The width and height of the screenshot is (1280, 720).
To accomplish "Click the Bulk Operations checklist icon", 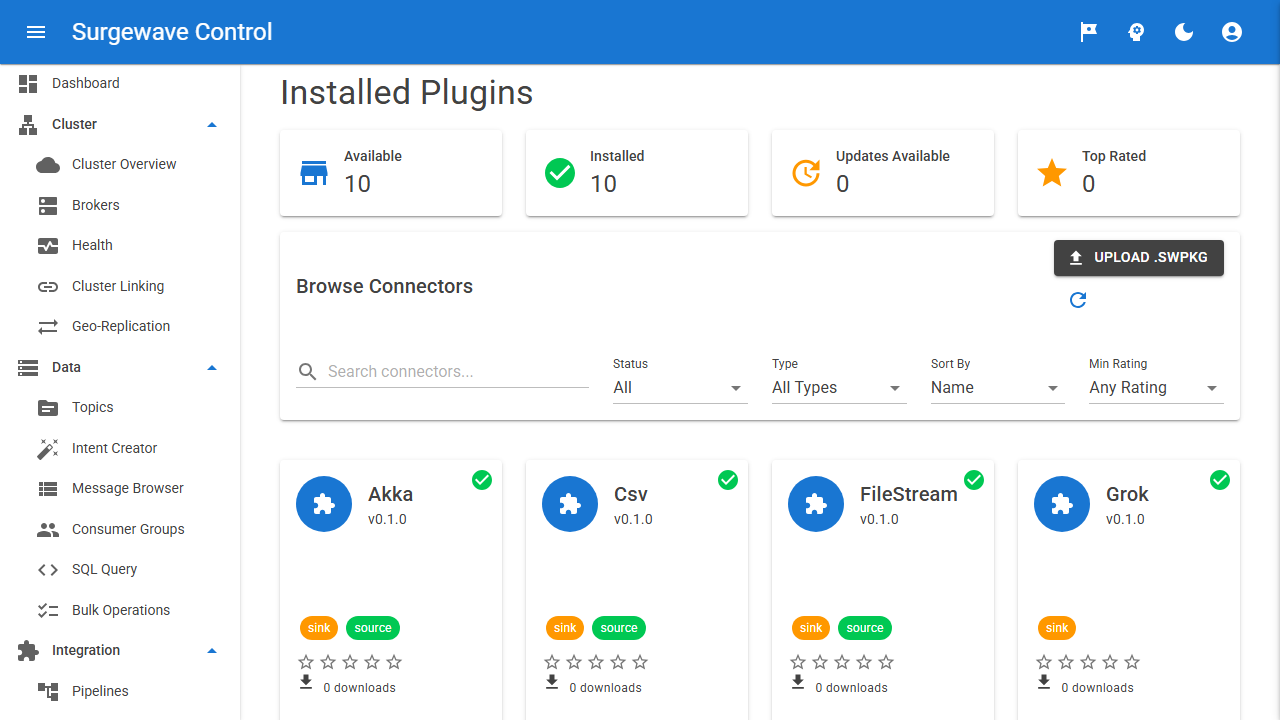I will point(48,611).
